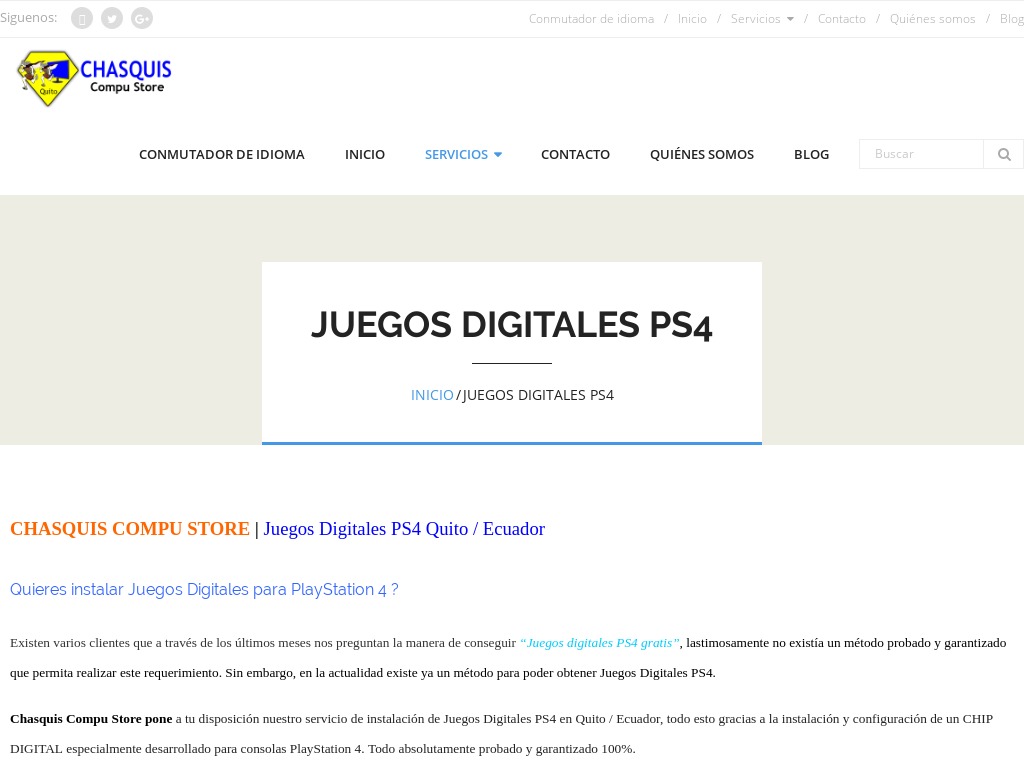This screenshot has width=1024, height=768.
Task: Click inside the Buscar search field
Action: click(921, 154)
